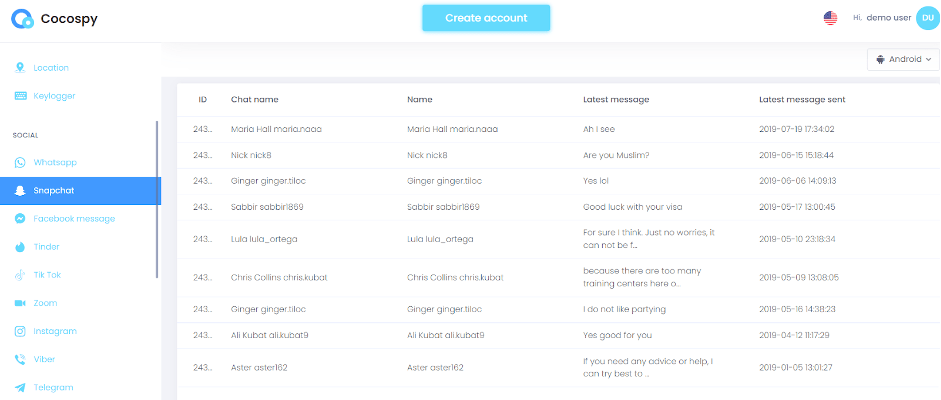Click the Chat name column header
The image size is (941, 400).
pyautogui.click(x=254, y=100)
